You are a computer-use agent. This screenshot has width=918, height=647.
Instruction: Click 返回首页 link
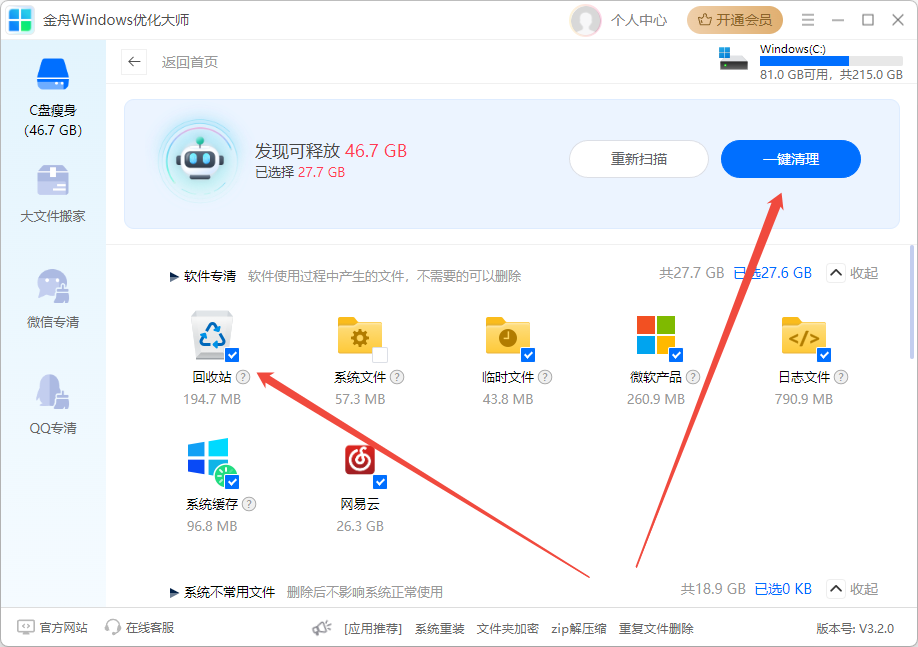tap(190, 62)
